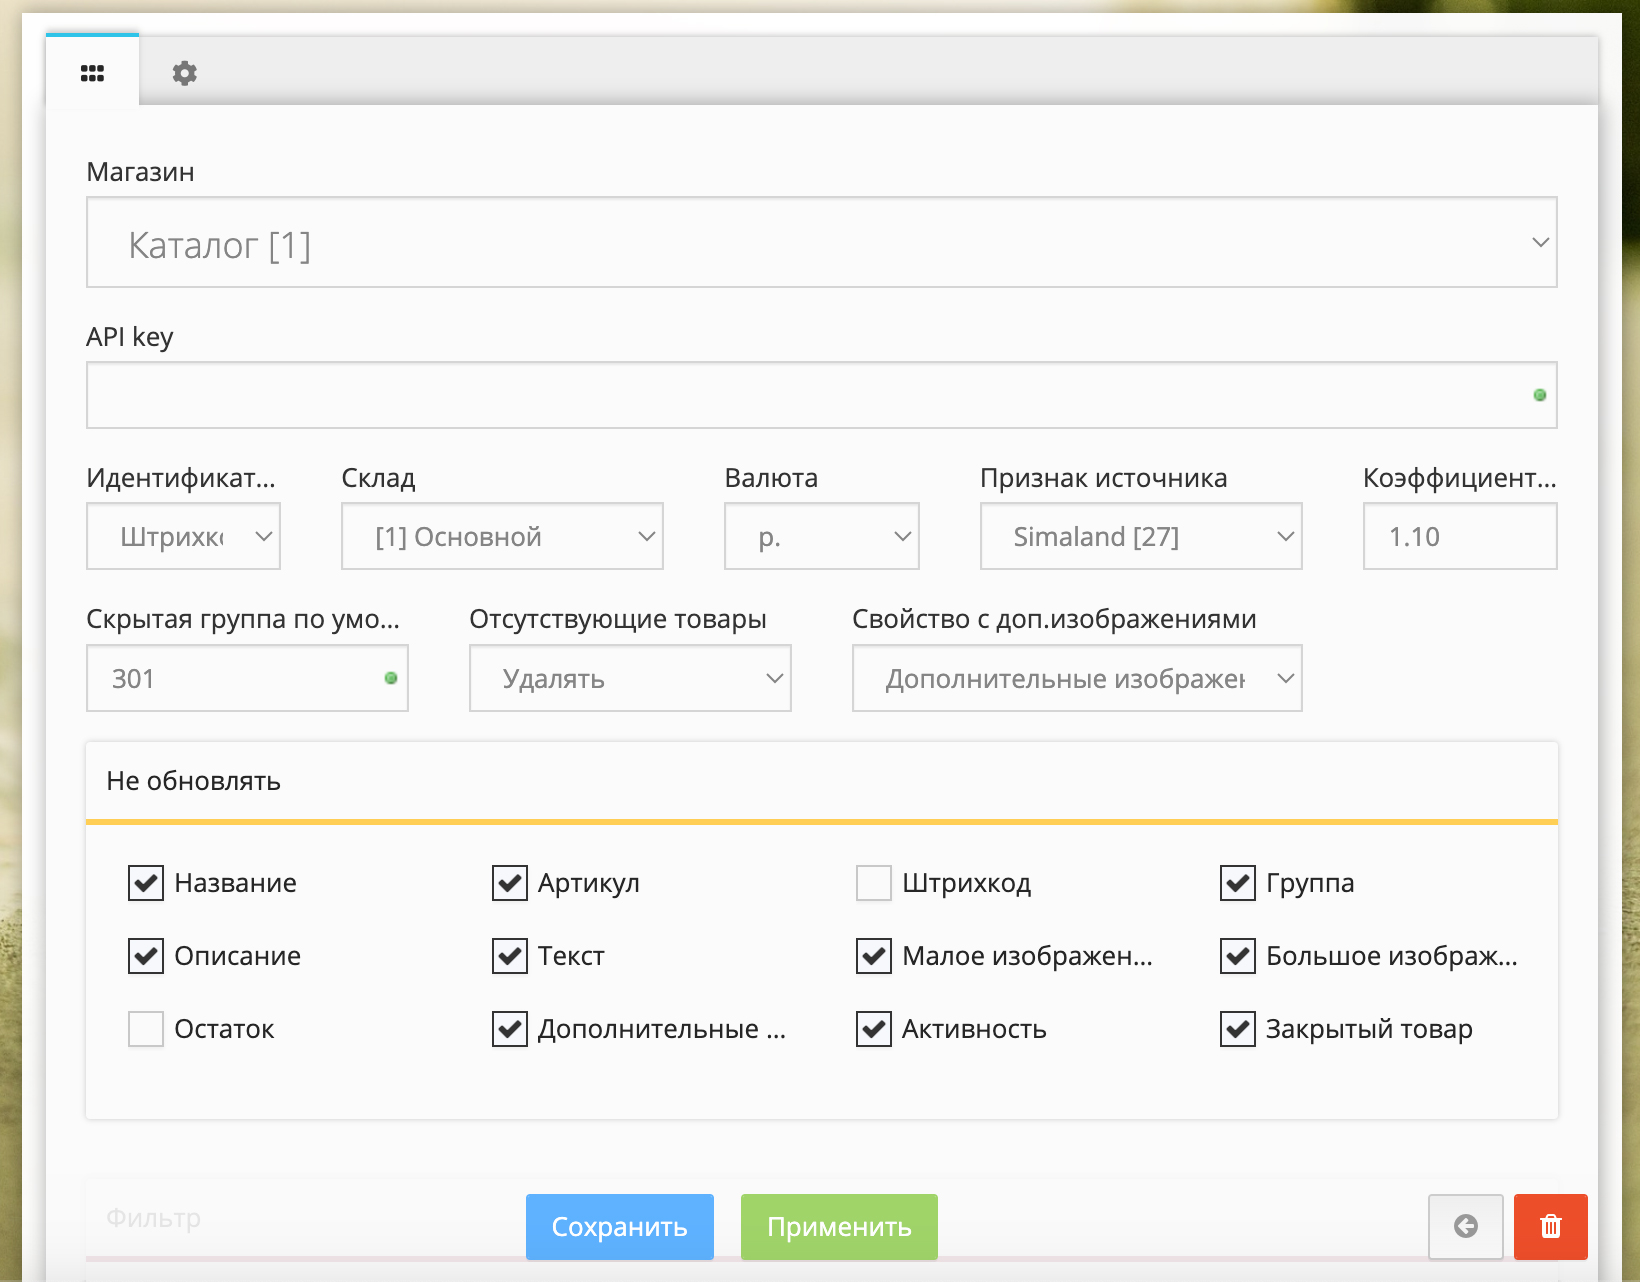The width and height of the screenshot is (1640, 1282).
Task: Switch to the gear settings tab
Action: pos(184,73)
